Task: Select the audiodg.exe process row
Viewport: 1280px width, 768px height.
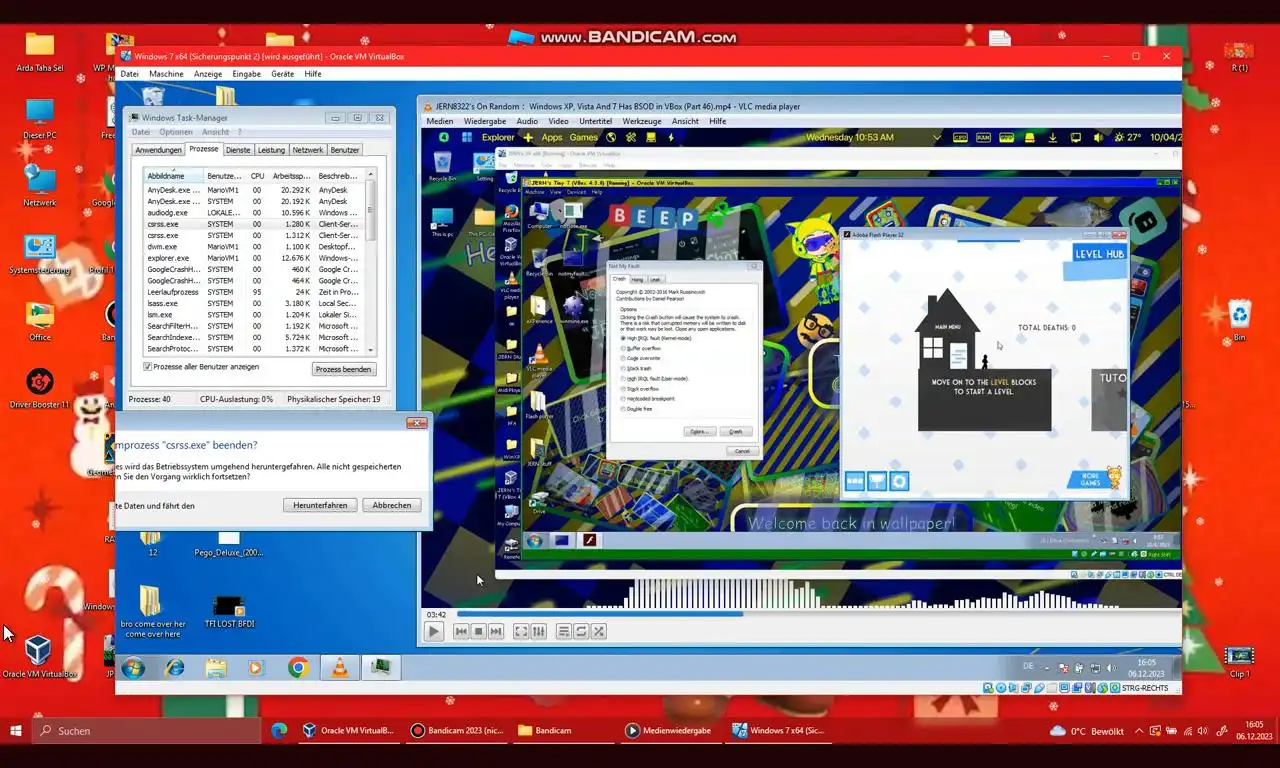Action: 254,213
